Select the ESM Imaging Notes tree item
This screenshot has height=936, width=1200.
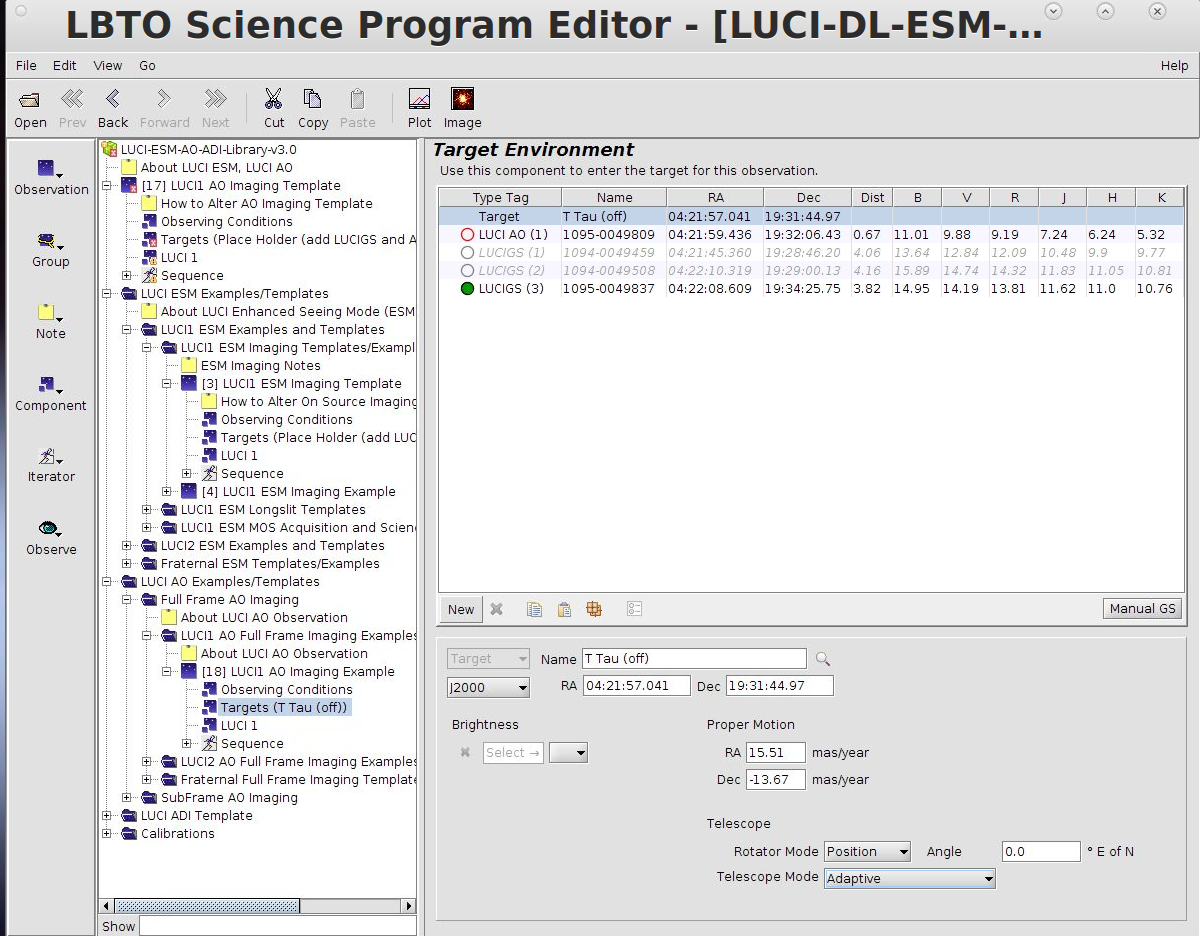click(x=261, y=366)
